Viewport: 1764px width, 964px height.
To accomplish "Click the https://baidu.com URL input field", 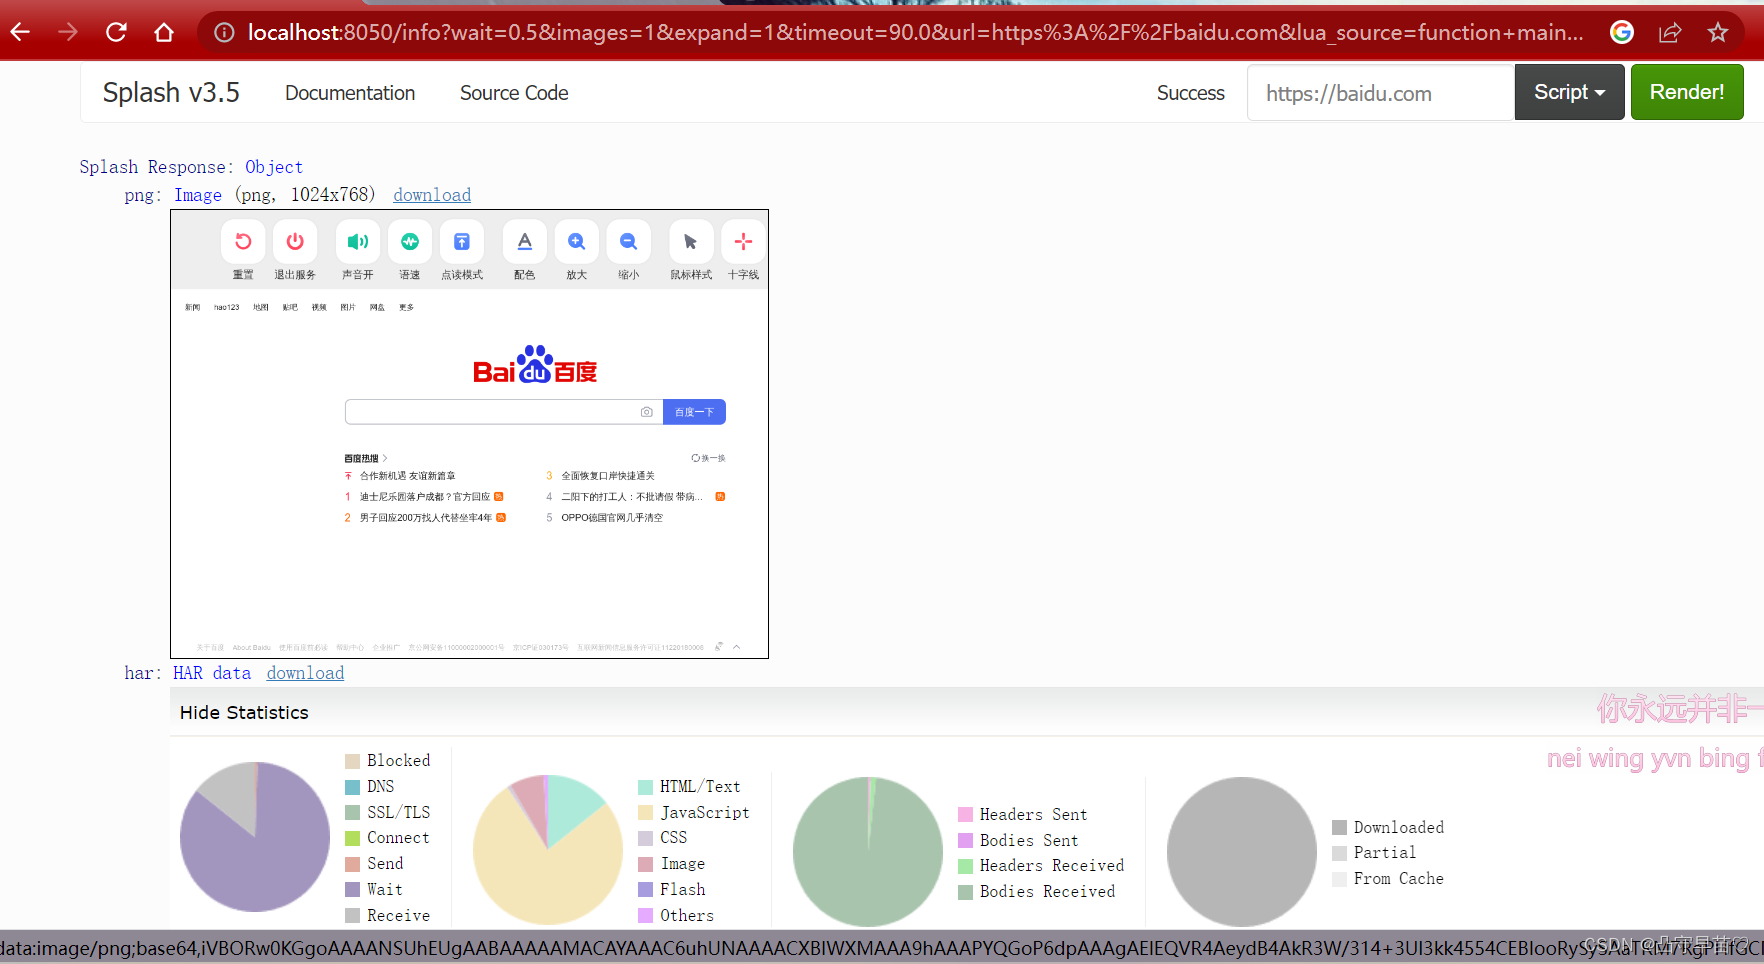I will point(1381,92).
